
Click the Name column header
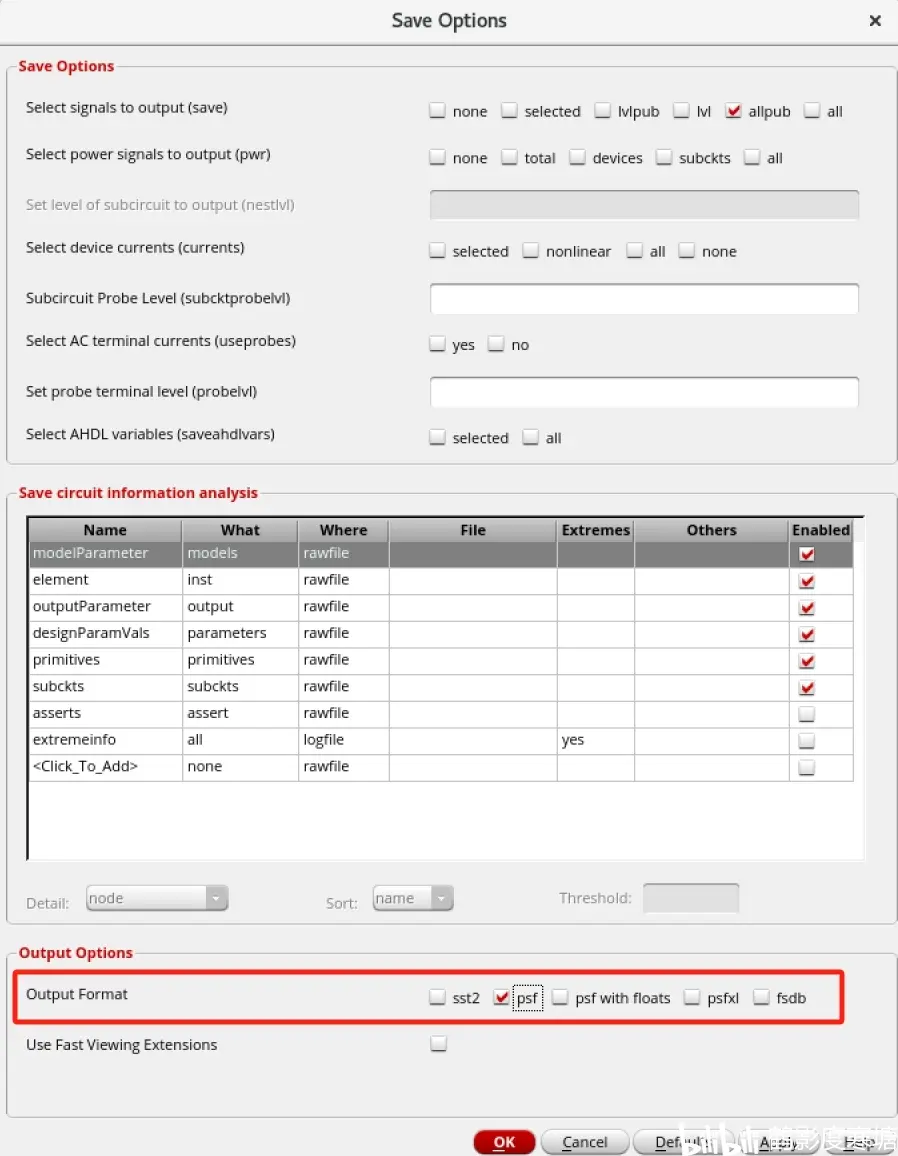pos(105,530)
